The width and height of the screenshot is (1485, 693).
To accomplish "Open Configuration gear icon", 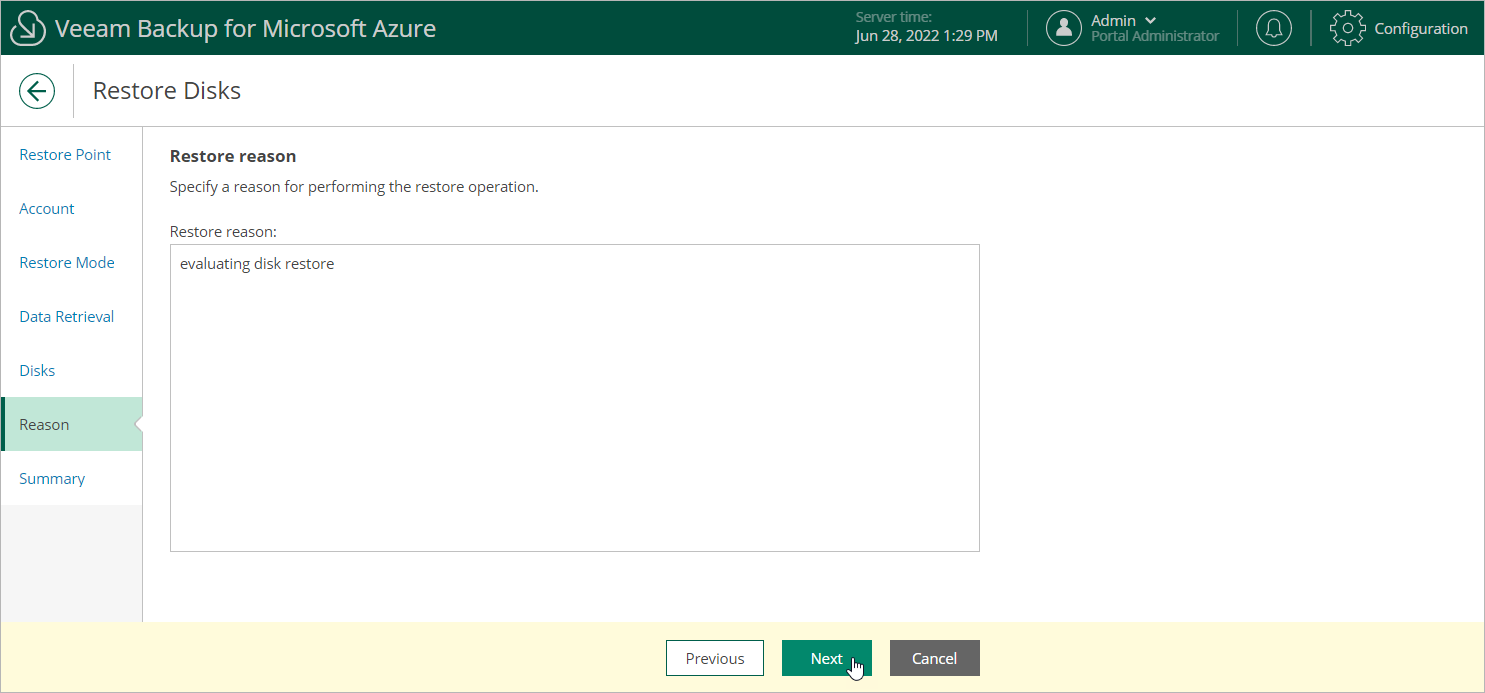I will [1348, 28].
